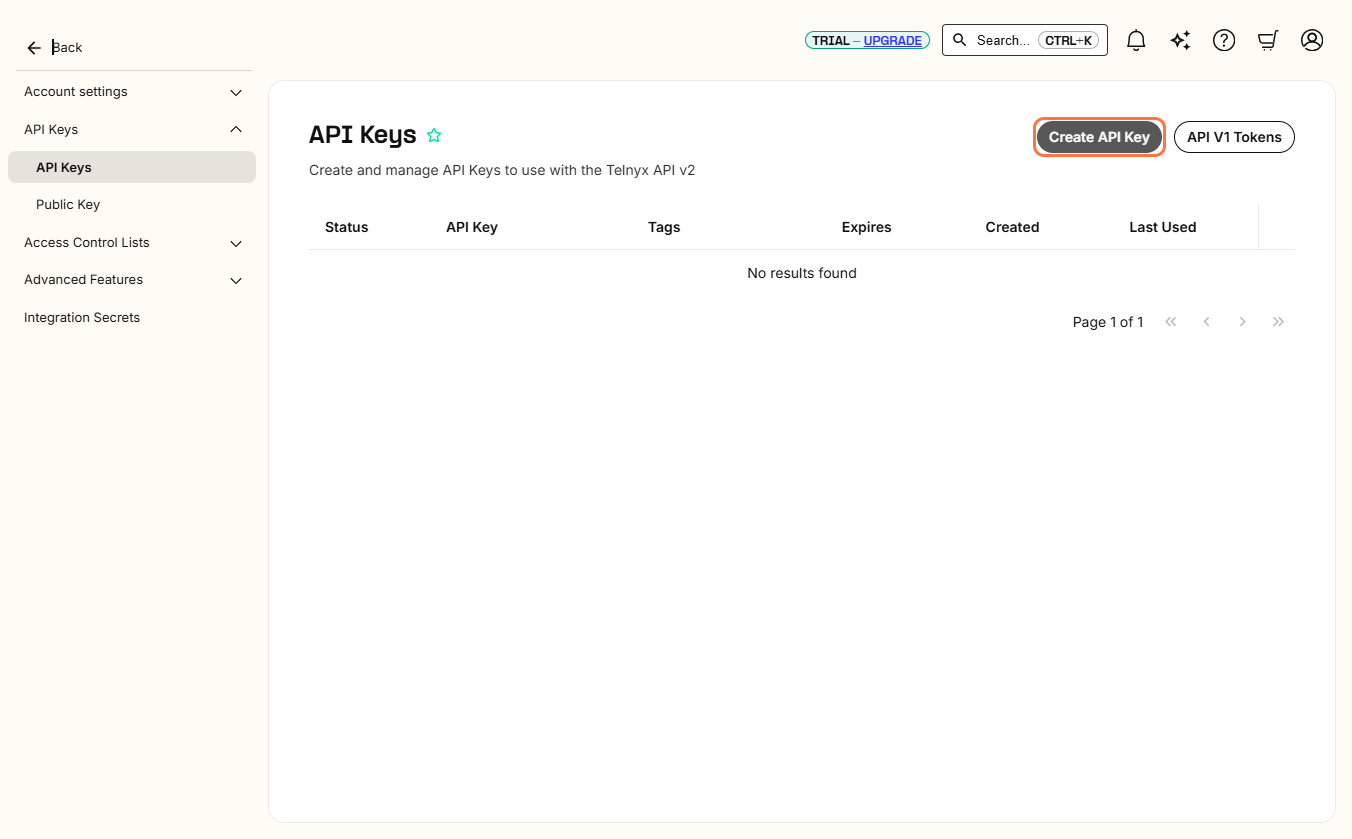Focus the Search field
This screenshot has width=1352, height=839.
coord(1025,40)
